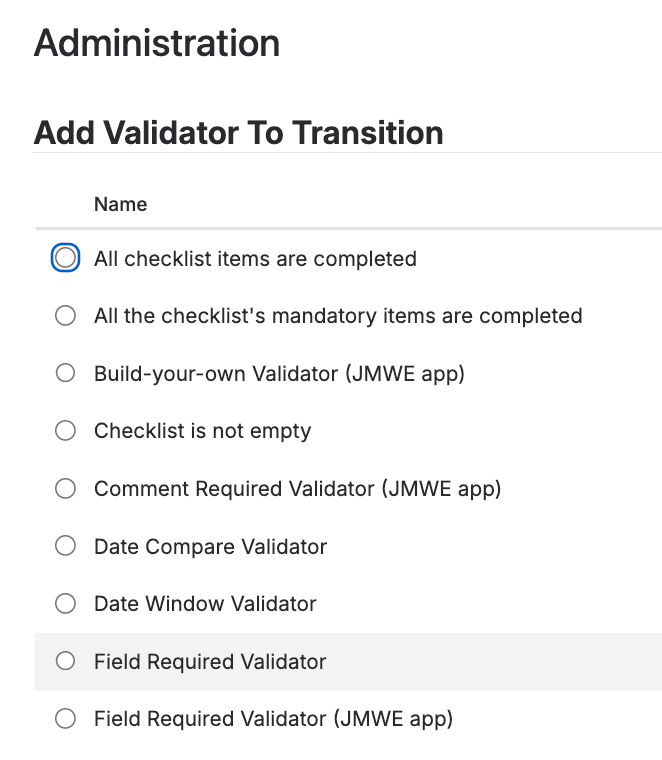The width and height of the screenshot is (662, 760).
Task: Click the 'Field Required Validator (JMWE app)' label
Action: click(273, 719)
